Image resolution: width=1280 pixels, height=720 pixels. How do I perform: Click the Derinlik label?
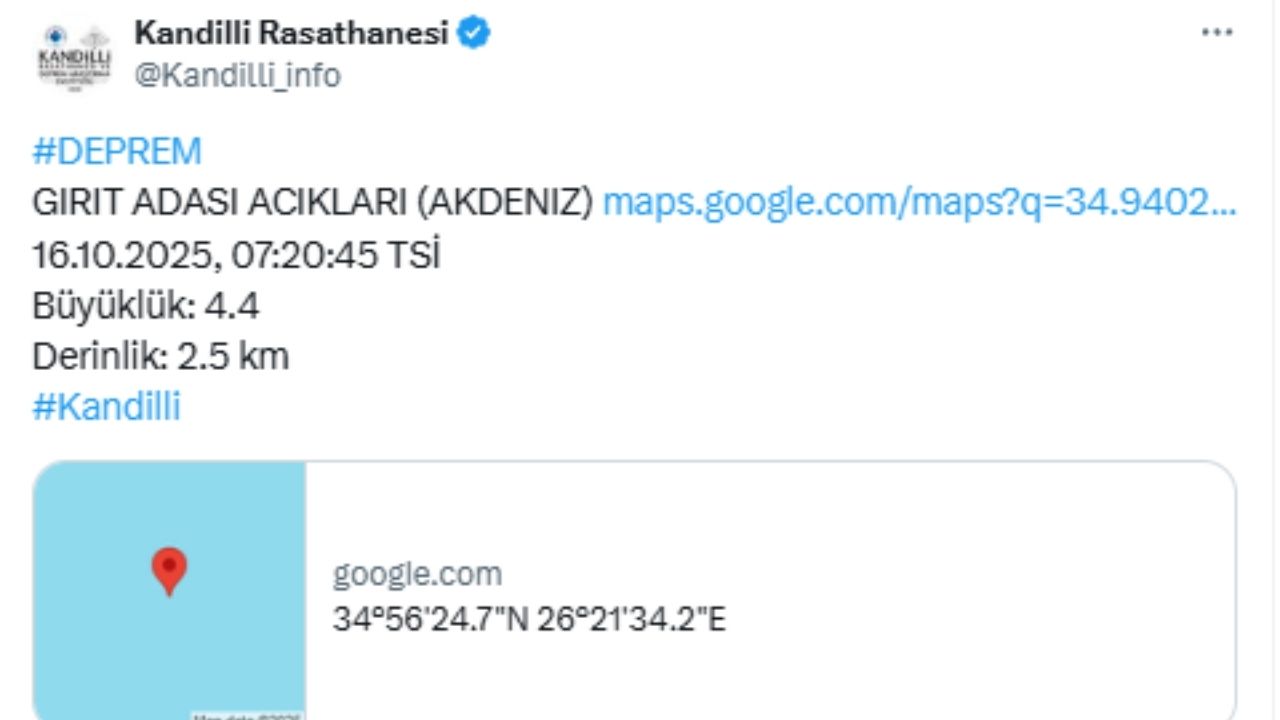[100, 357]
